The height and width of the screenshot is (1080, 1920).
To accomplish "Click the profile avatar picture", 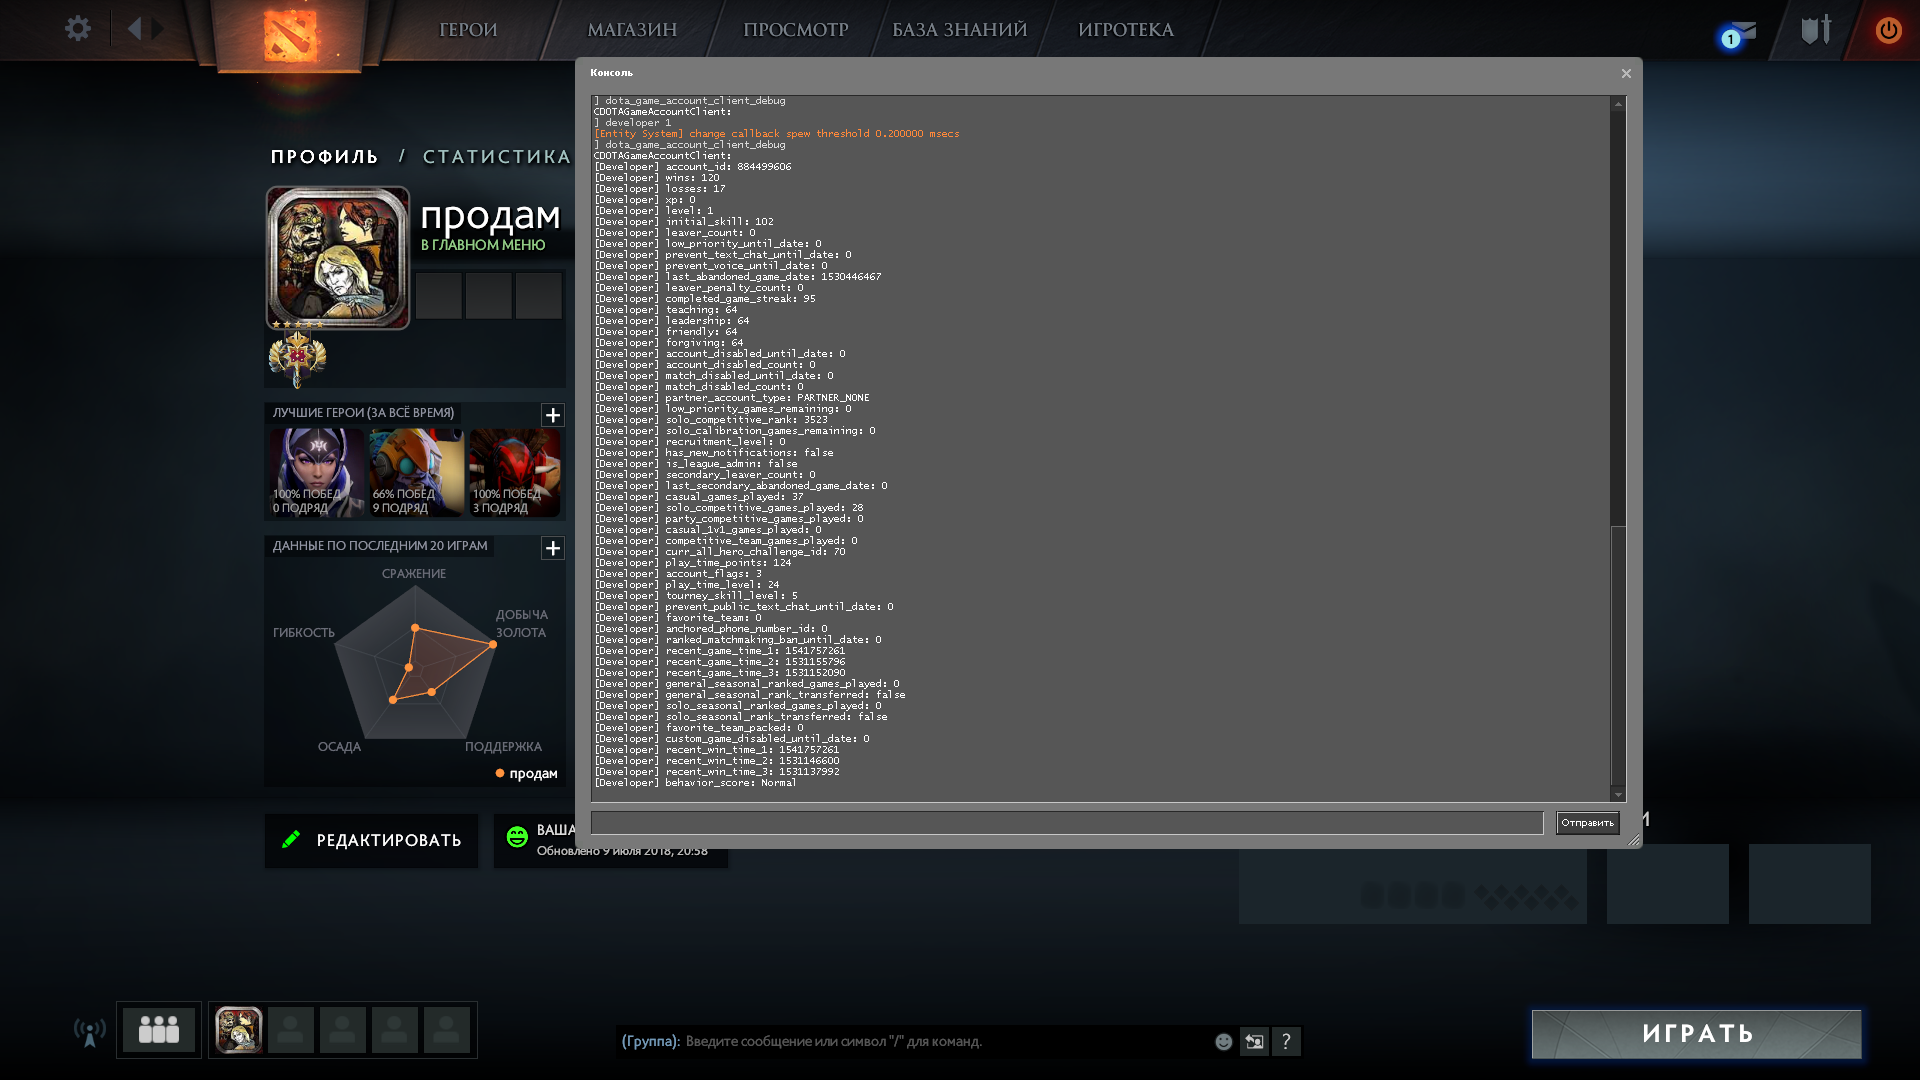I will pyautogui.click(x=338, y=258).
